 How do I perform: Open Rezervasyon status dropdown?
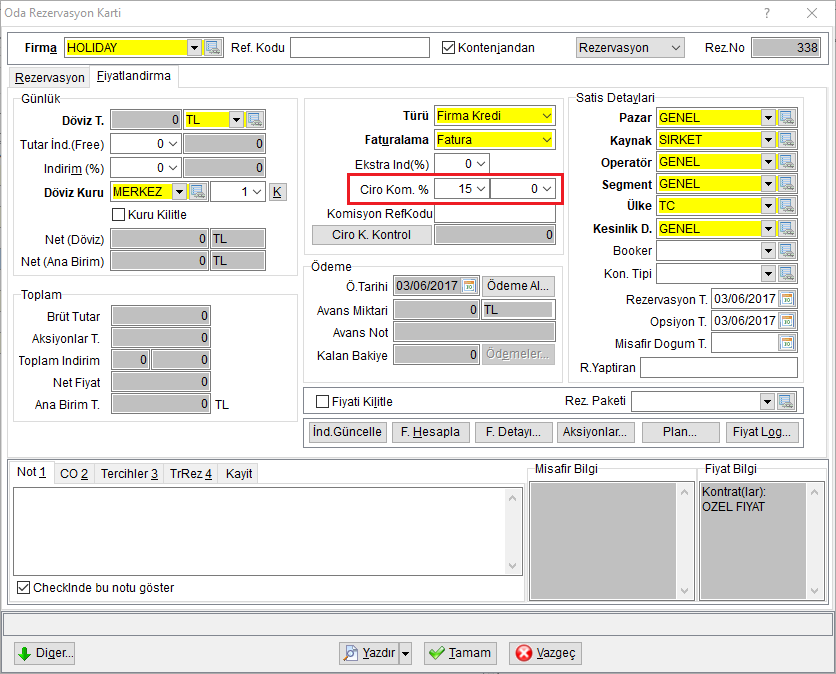[676, 47]
